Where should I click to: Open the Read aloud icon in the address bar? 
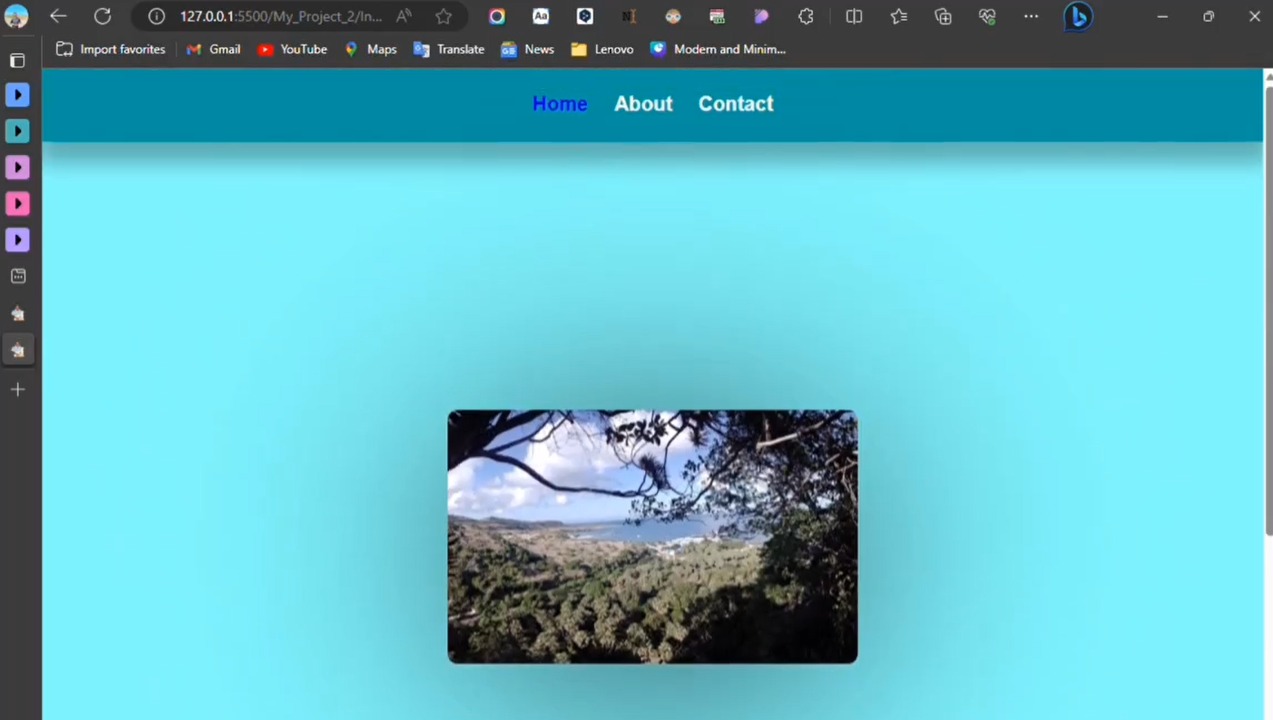click(x=403, y=16)
